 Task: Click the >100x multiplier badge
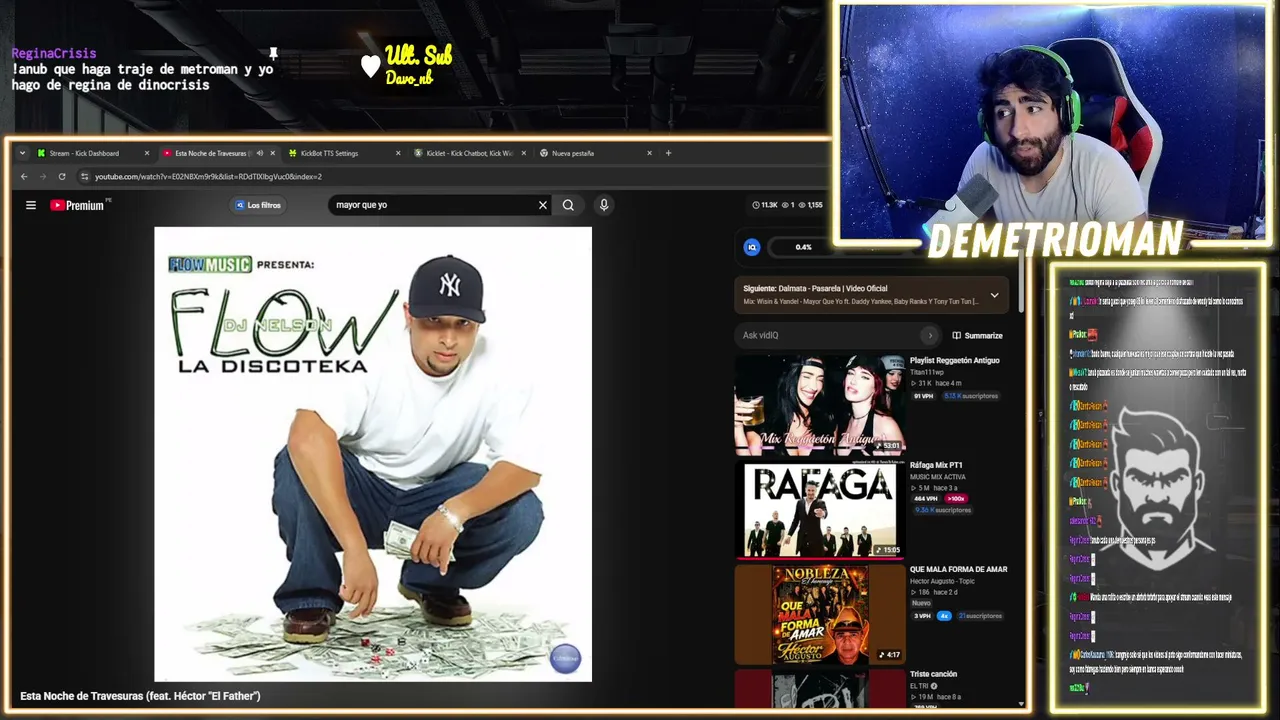[x=956, y=499]
